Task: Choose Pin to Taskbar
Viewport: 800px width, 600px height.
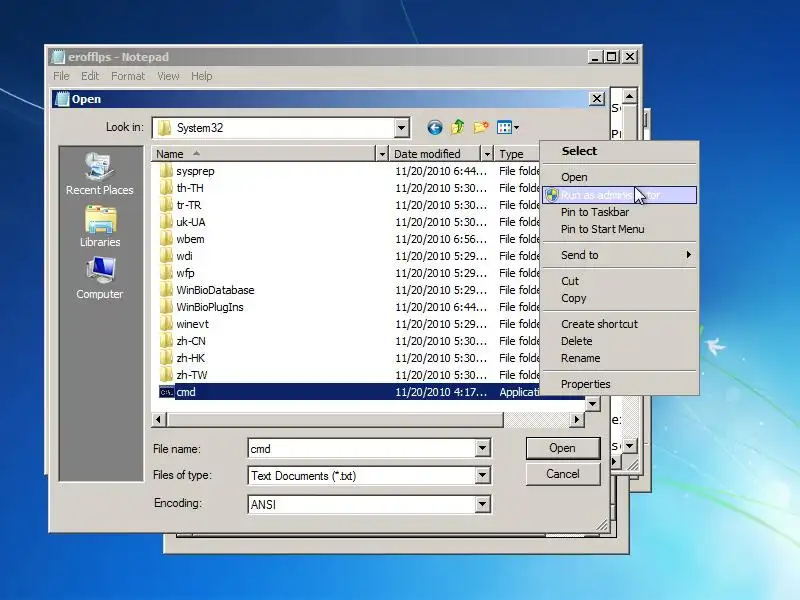Action: click(619, 212)
